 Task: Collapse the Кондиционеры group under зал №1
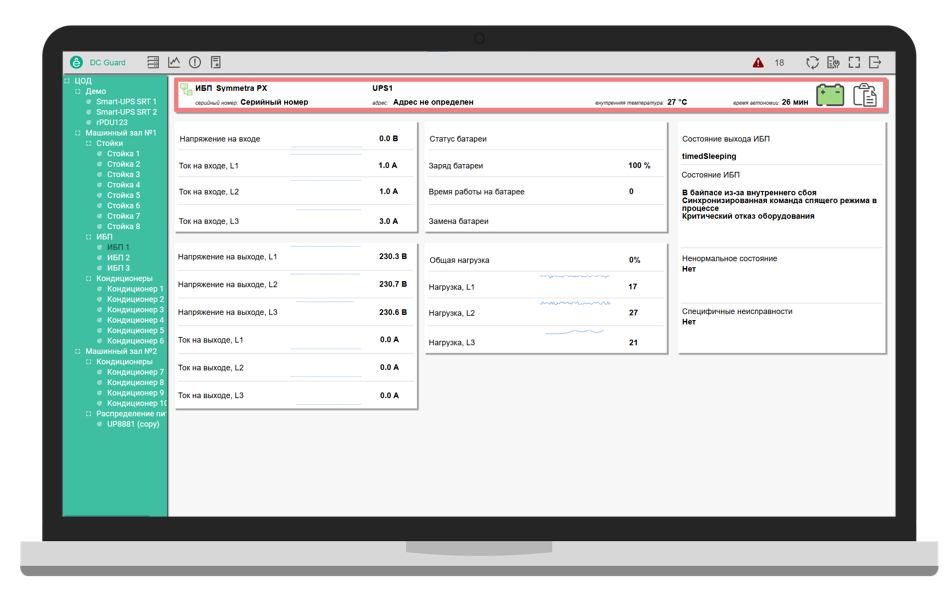click(x=89, y=279)
